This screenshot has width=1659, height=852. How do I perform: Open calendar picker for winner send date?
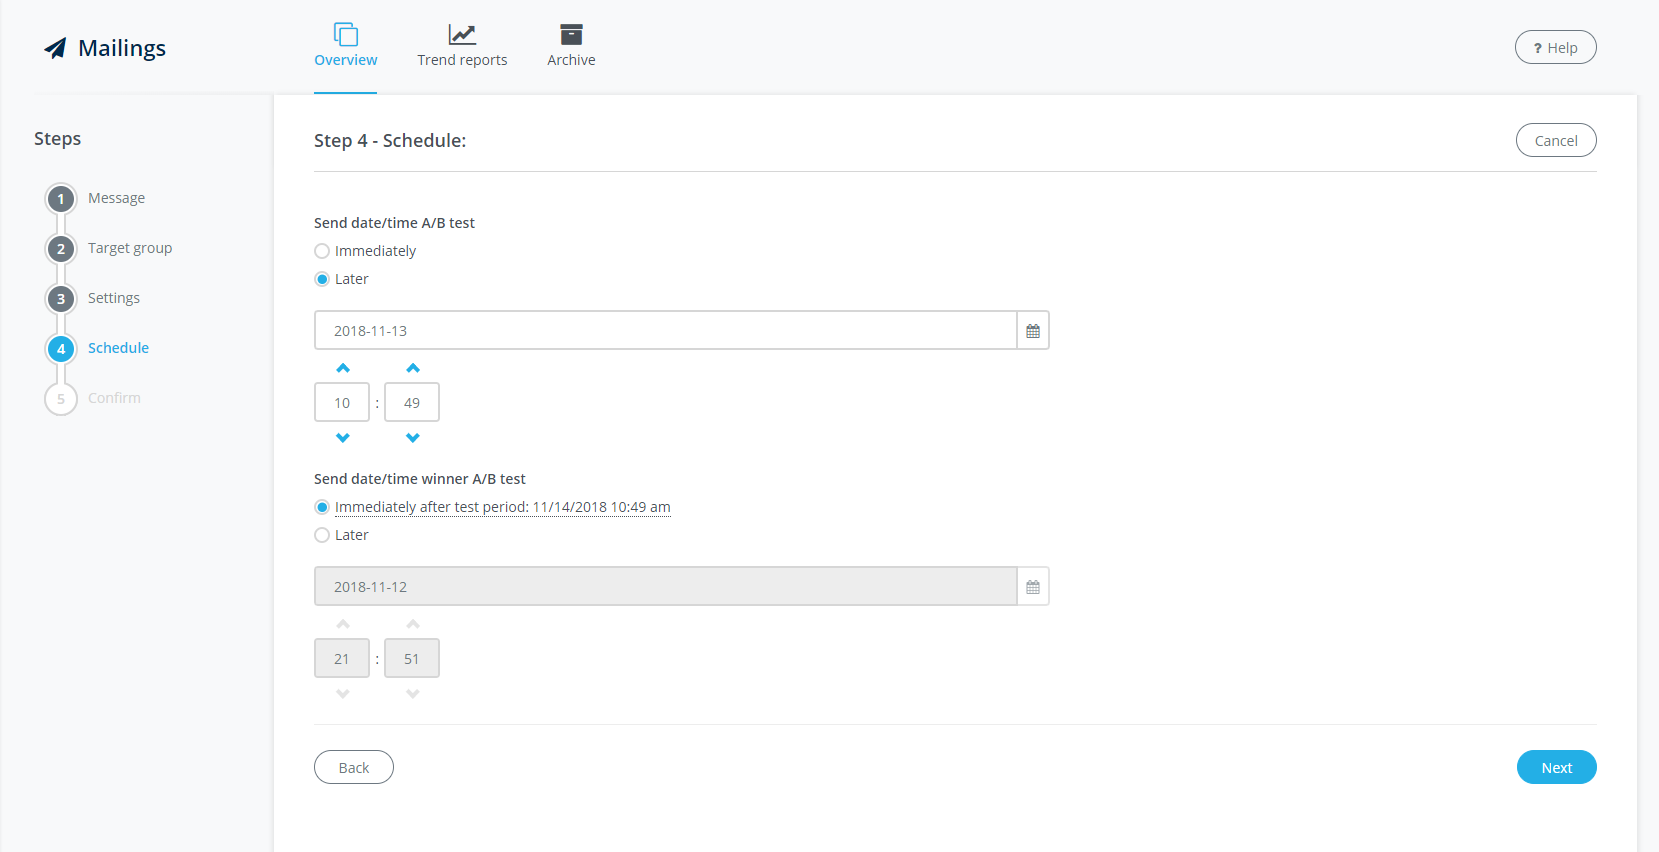[x=1033, y=587]
